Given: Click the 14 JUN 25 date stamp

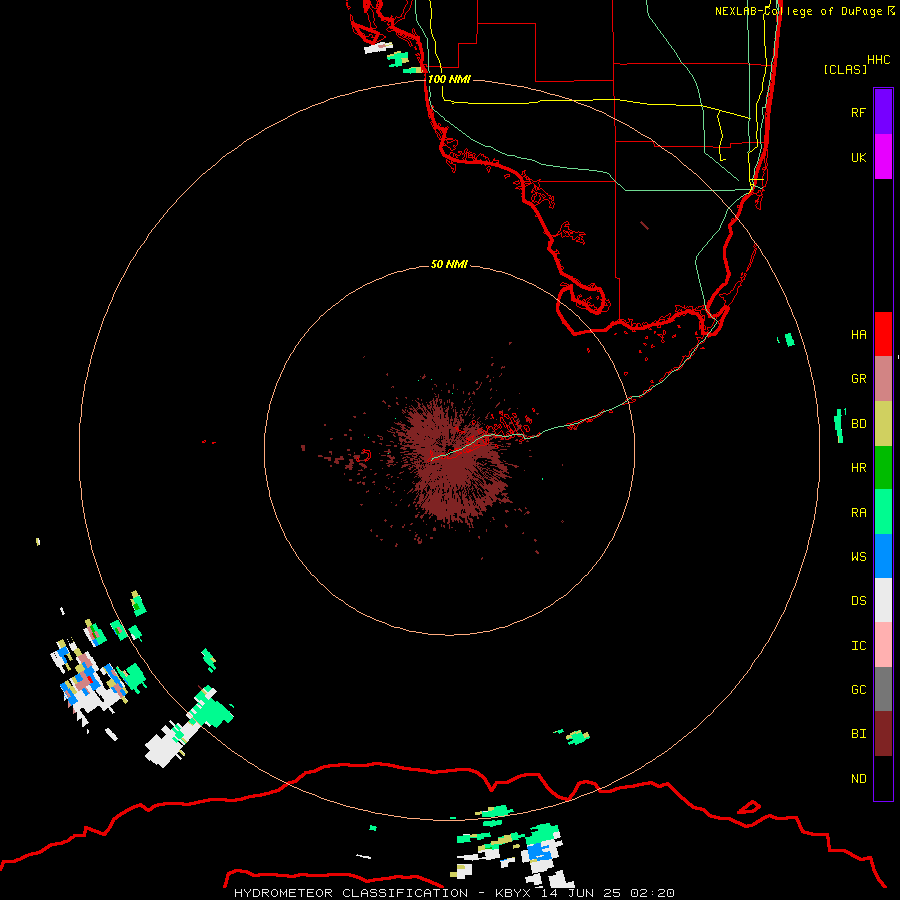Looking at the screenshot, I should (581, 893).
